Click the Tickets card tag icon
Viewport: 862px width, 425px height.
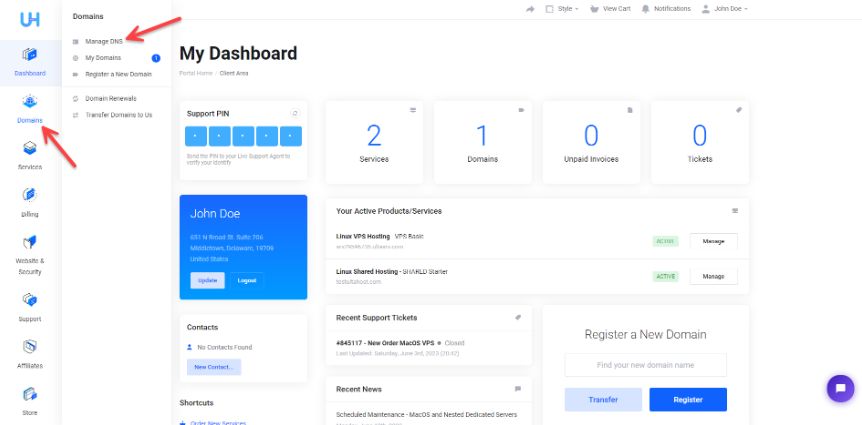point(739,110)
